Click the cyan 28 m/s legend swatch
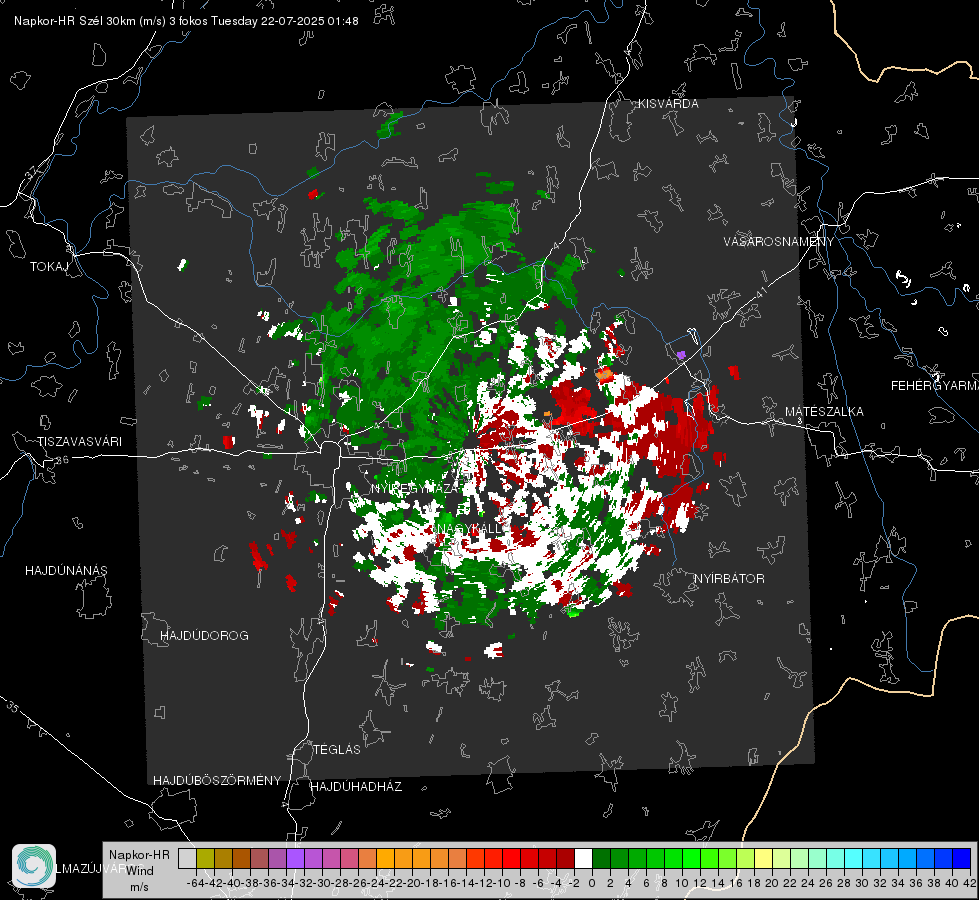The image size is (979, 900). (x=854, y=858)
